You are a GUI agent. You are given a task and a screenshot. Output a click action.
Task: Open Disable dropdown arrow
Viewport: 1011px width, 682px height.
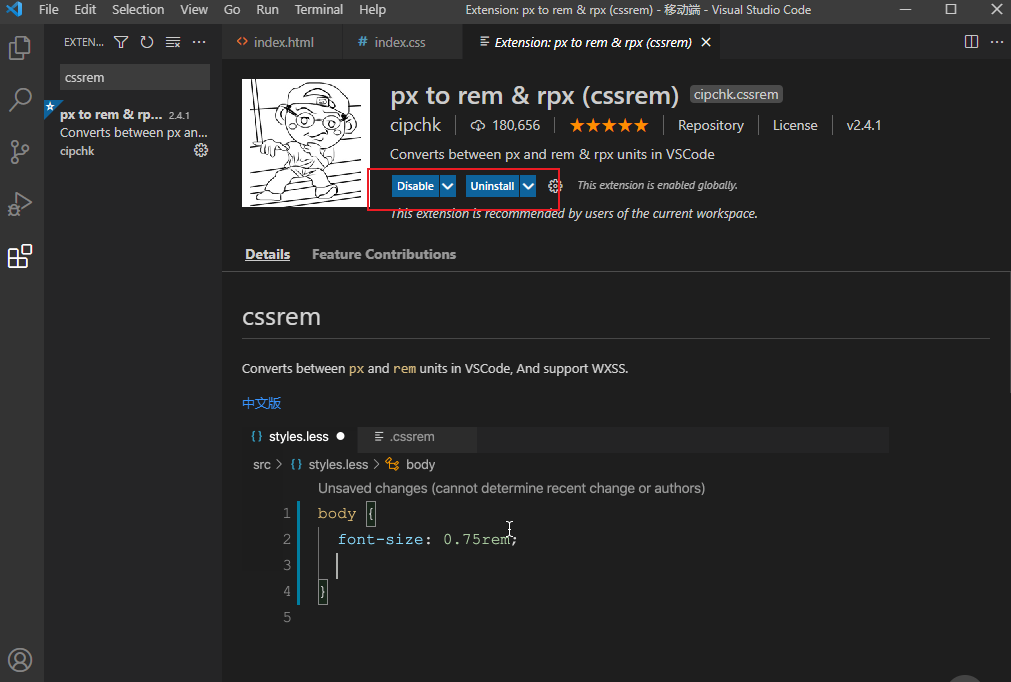(x=447, y=186)
